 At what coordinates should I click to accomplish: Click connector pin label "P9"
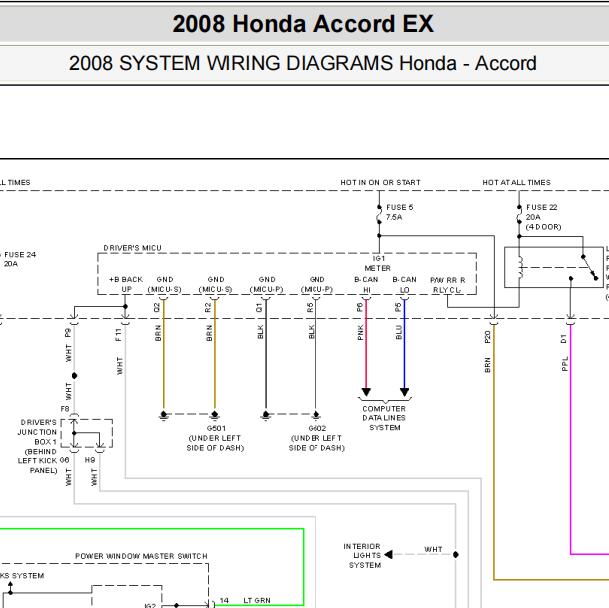pos(68,333)
